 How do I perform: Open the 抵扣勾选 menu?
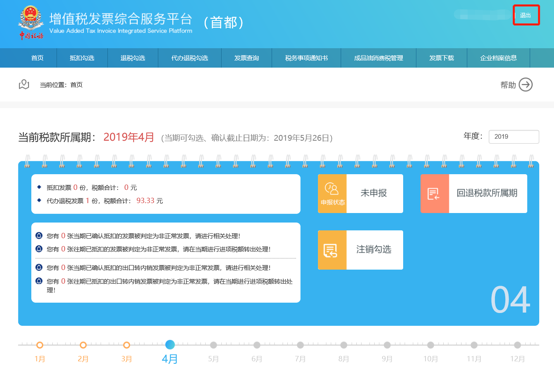click(82, 58)
